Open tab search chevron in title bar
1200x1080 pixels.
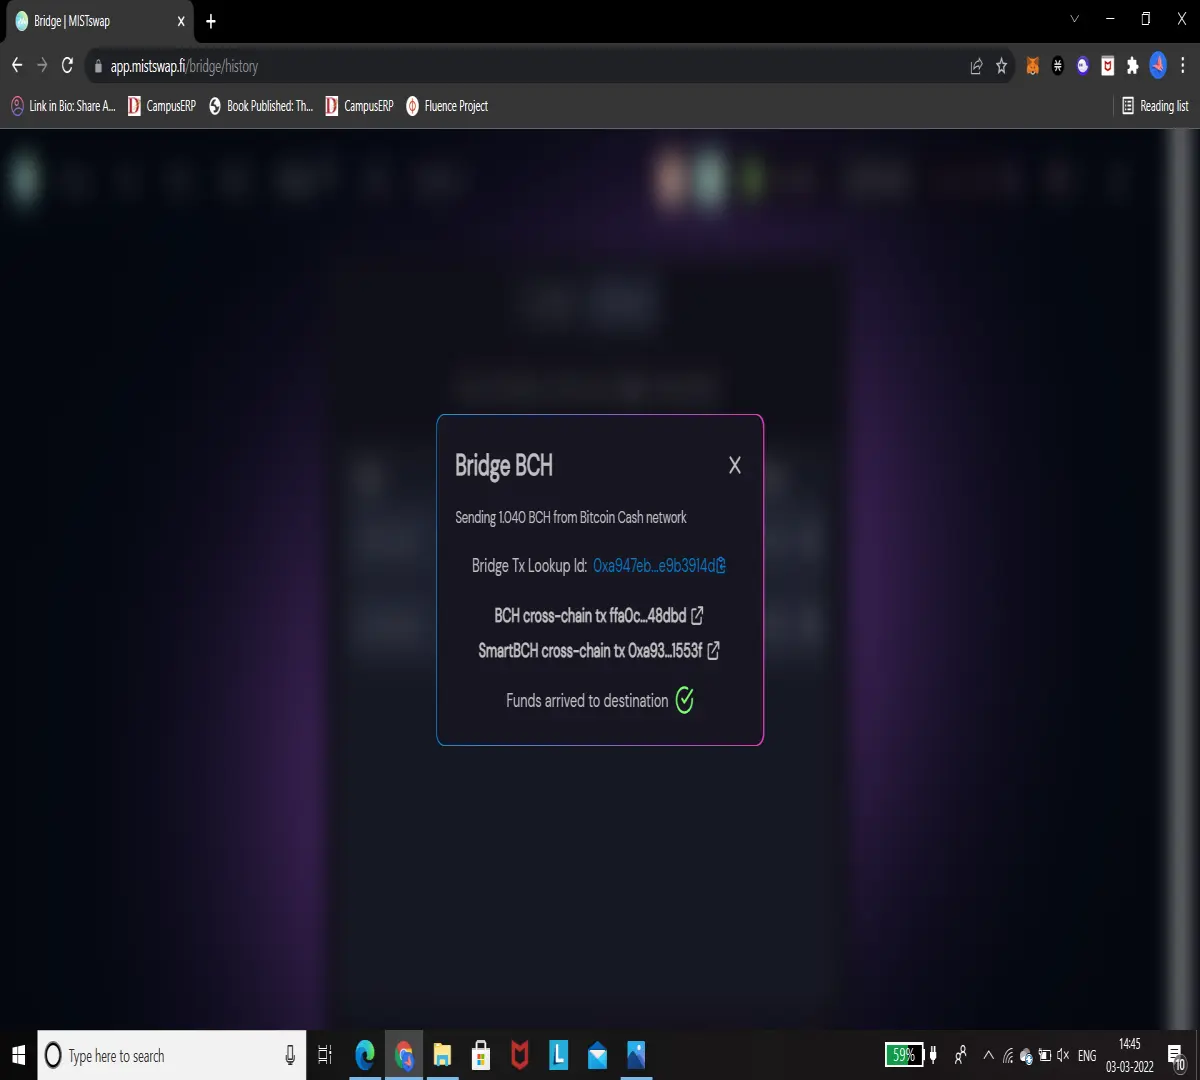tap(1075, 19)
